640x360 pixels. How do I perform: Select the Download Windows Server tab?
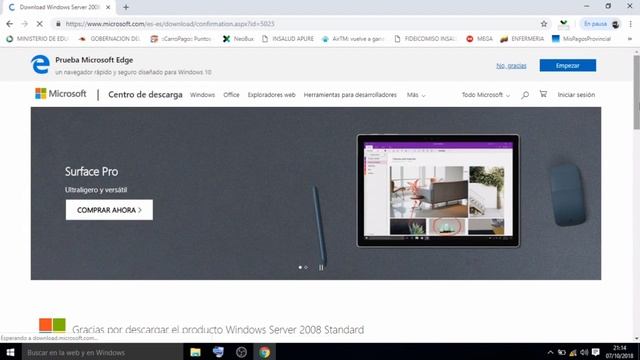pyautogui.click(x=58, y=7)
